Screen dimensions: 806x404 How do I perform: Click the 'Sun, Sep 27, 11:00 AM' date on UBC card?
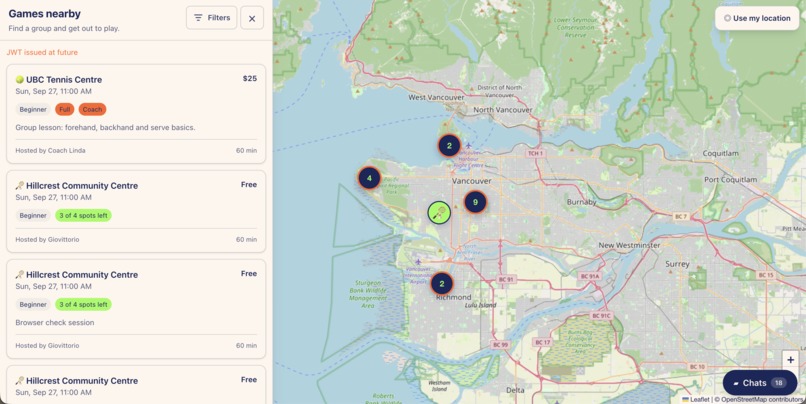click(x=53, y=91)
